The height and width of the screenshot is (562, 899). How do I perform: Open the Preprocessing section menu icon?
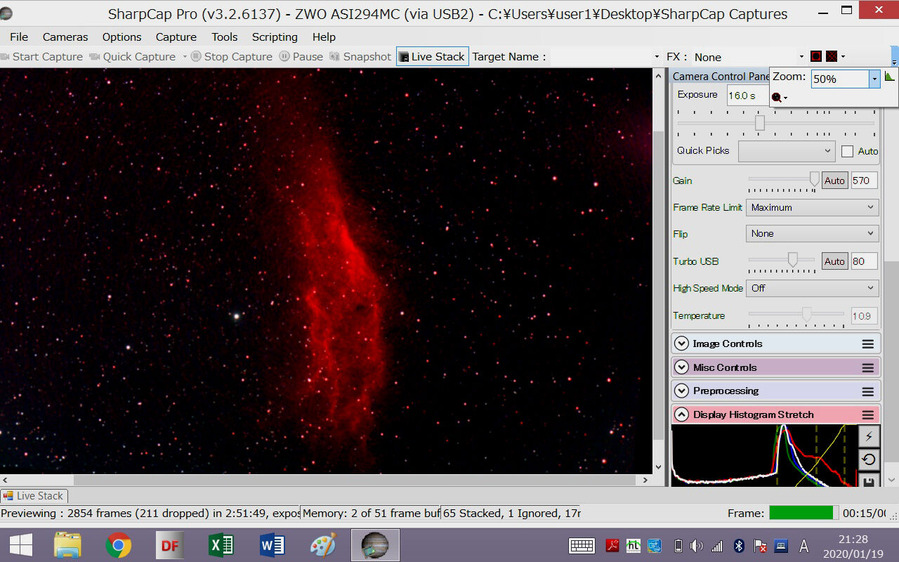pos(868,392)
